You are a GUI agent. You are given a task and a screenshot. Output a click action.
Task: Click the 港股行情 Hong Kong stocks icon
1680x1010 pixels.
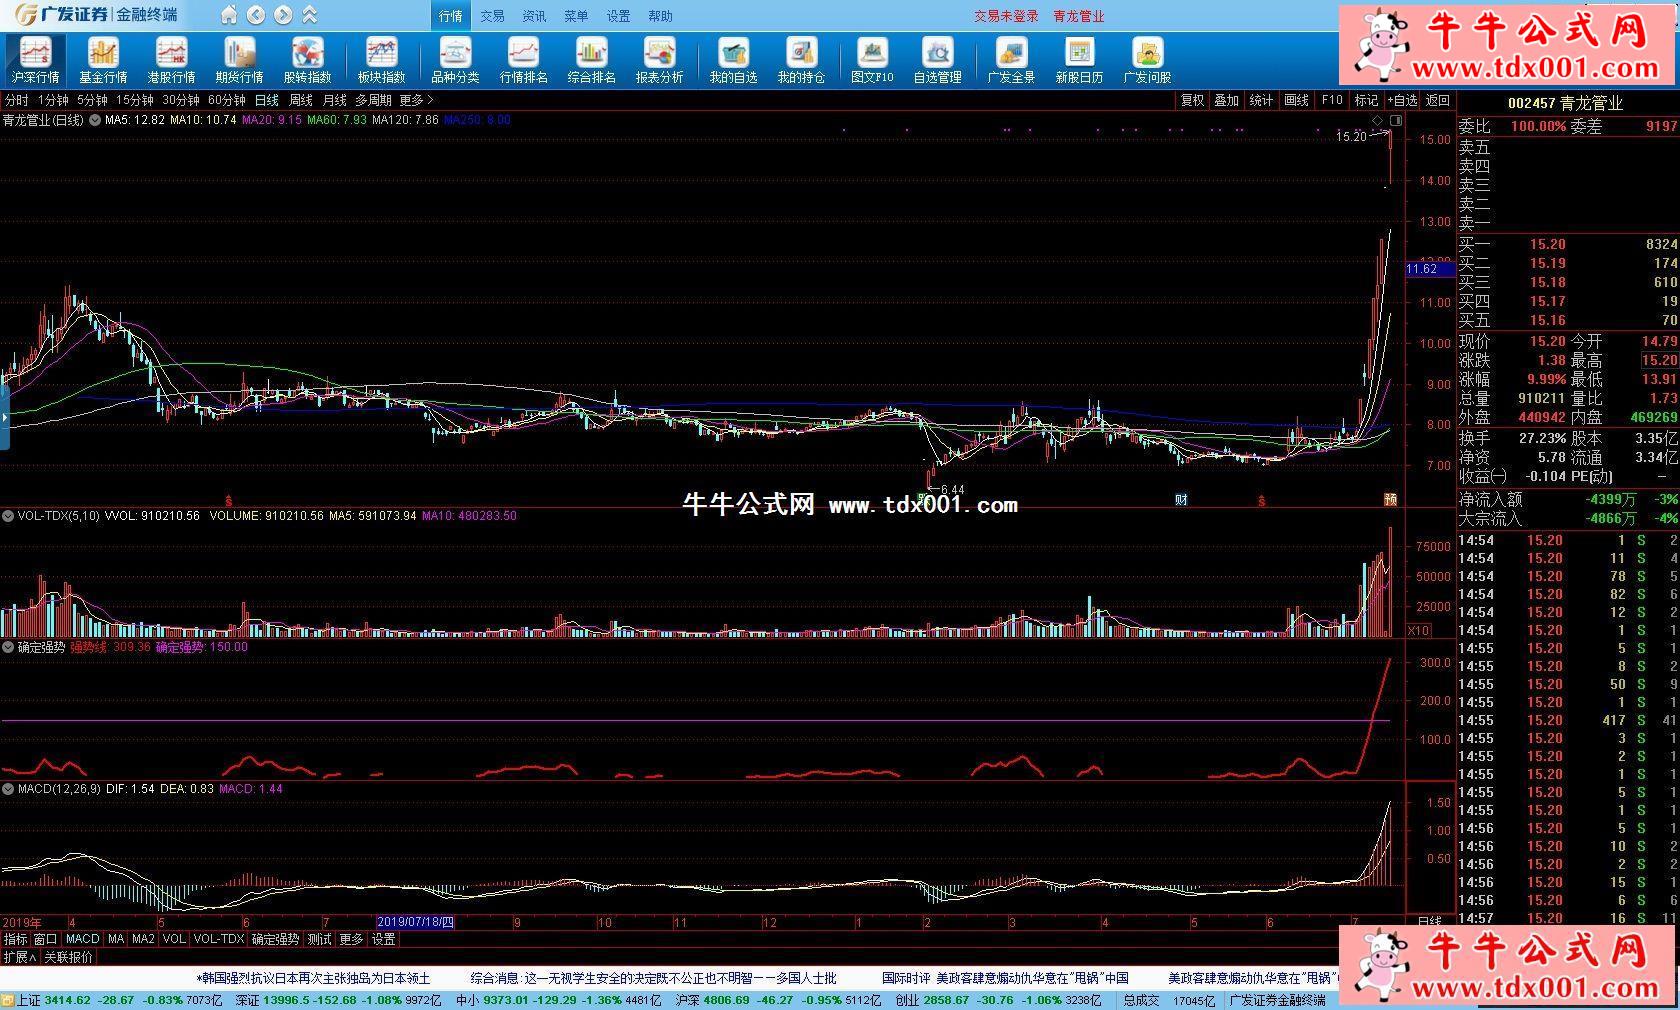click(171, 60)
